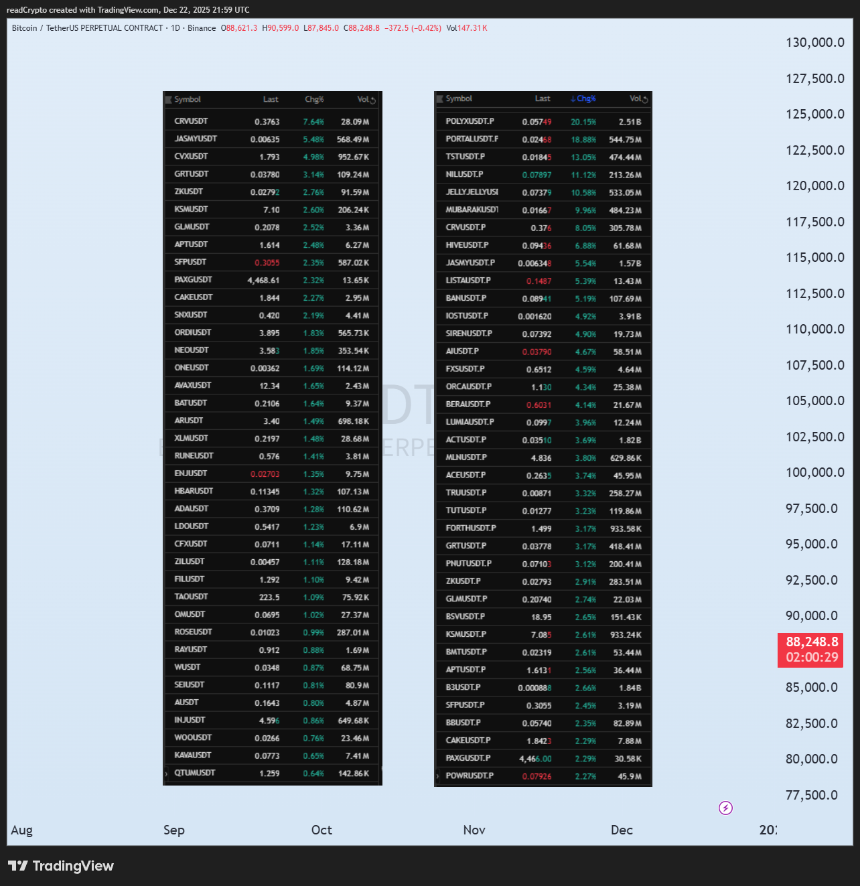Select the BERAUSDT.P row
Viewport: 860px width, 886px height.
544,405
